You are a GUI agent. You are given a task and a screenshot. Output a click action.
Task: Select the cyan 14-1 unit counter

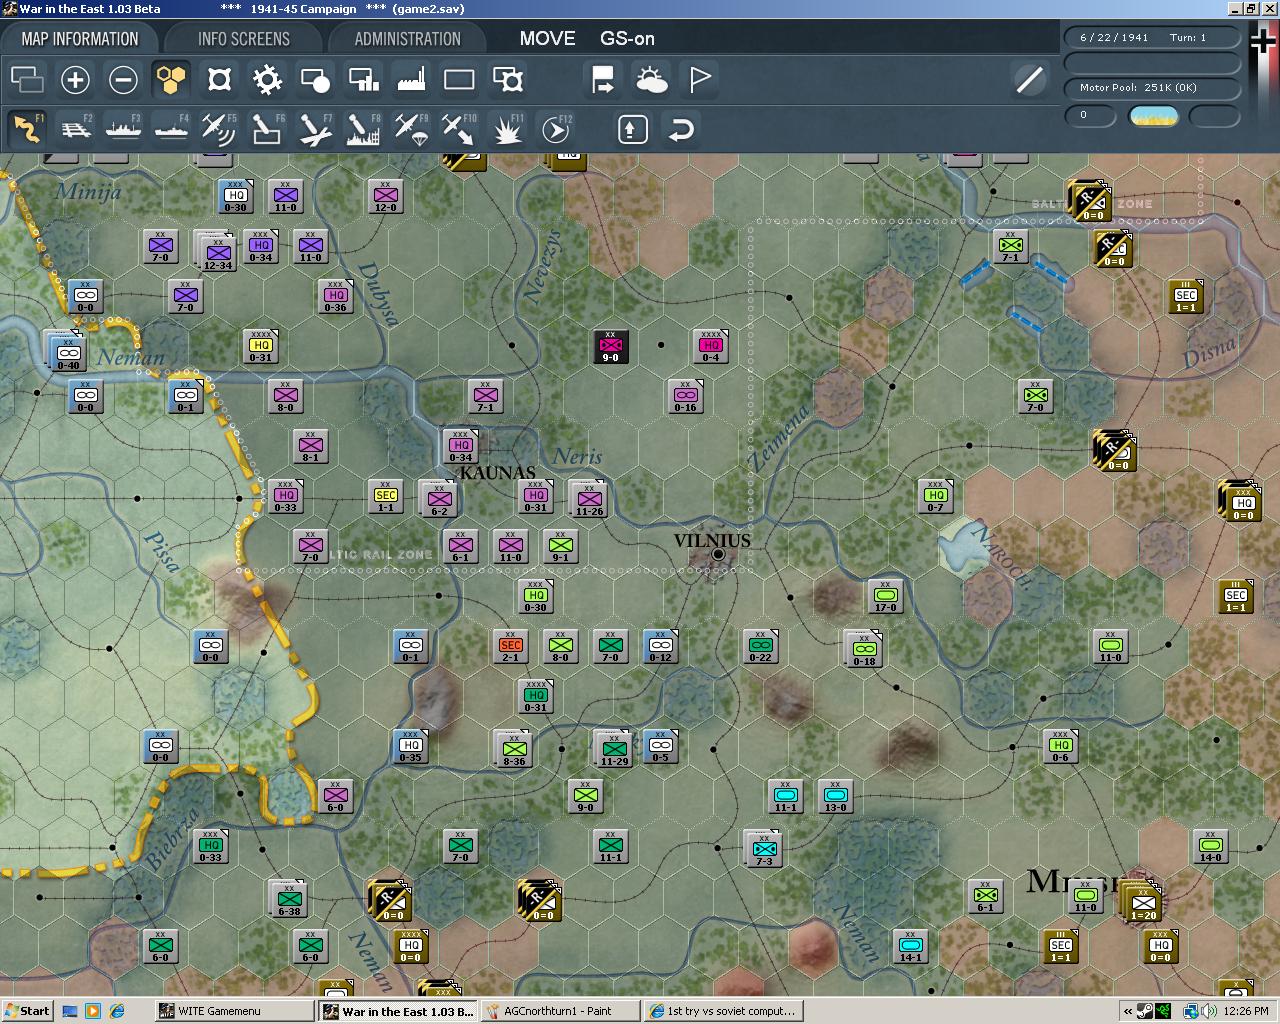[x=910, y=946]
